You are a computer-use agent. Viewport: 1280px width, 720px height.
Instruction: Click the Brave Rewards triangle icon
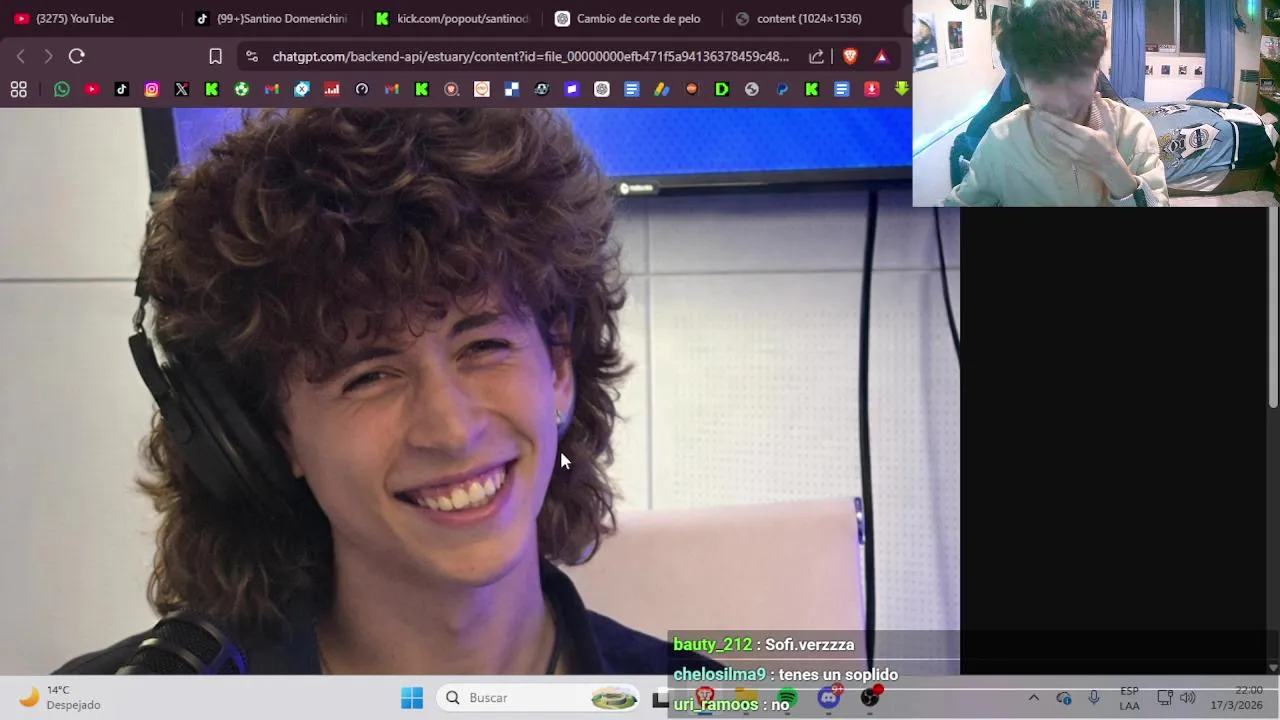click(x=881, y=56)
